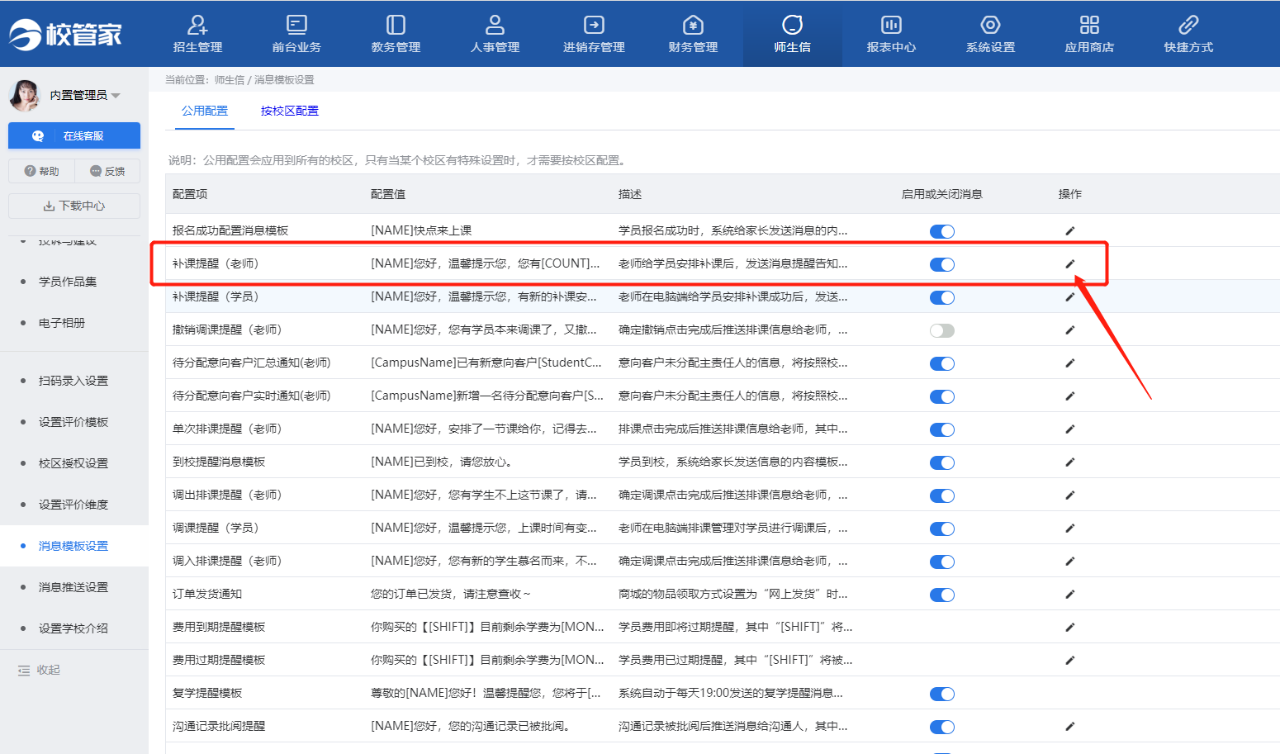1280x754 pixels.
Task: Expand the 内置管理员 user dropdown
Action: pyautogui.click(x=115, y=96)
